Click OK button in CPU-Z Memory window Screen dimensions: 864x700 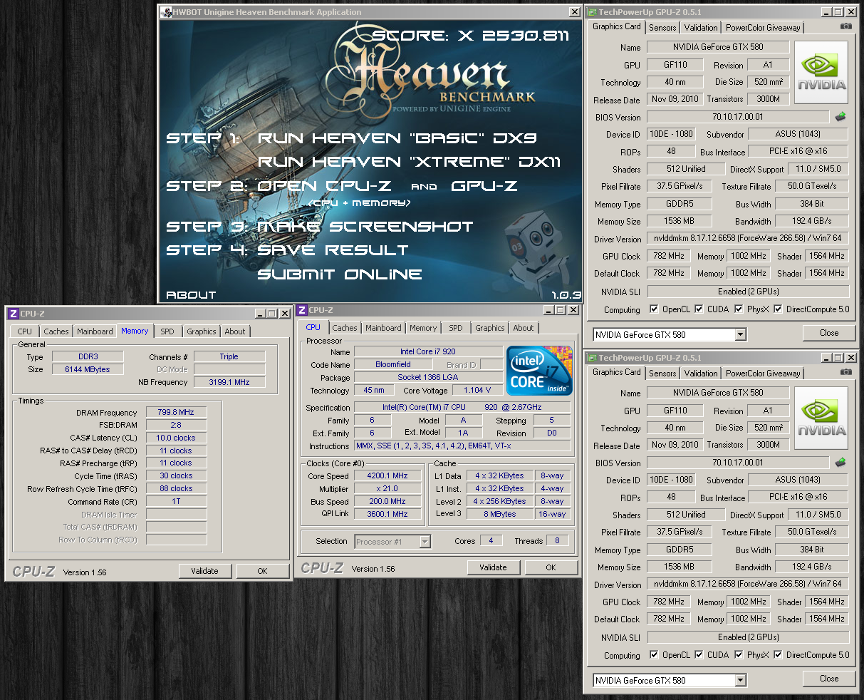[262, 571]
